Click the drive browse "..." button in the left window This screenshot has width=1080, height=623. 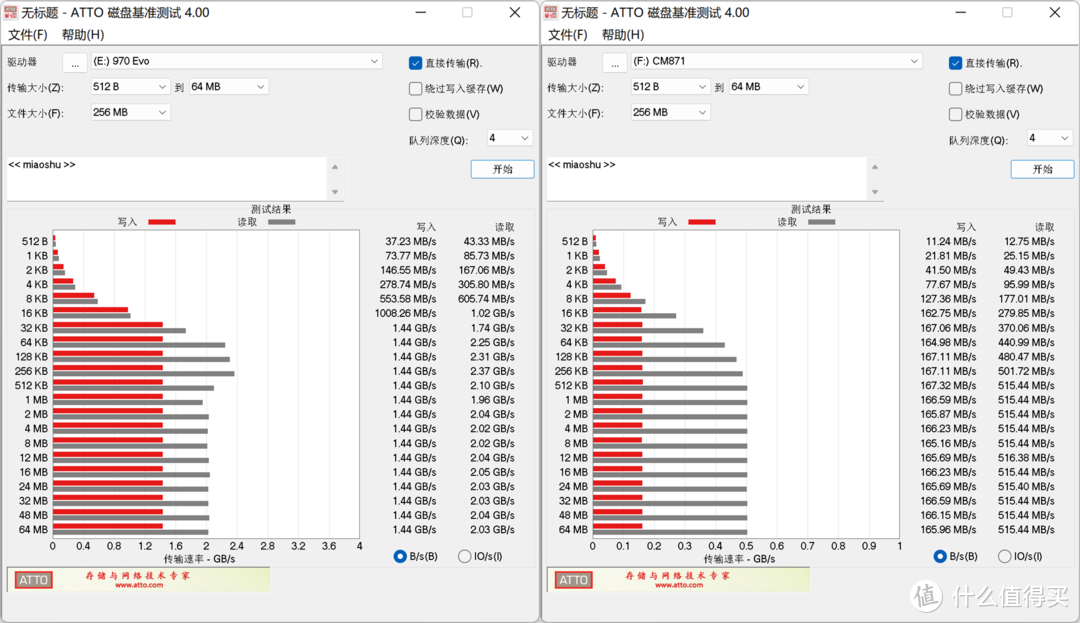(75, 60)
